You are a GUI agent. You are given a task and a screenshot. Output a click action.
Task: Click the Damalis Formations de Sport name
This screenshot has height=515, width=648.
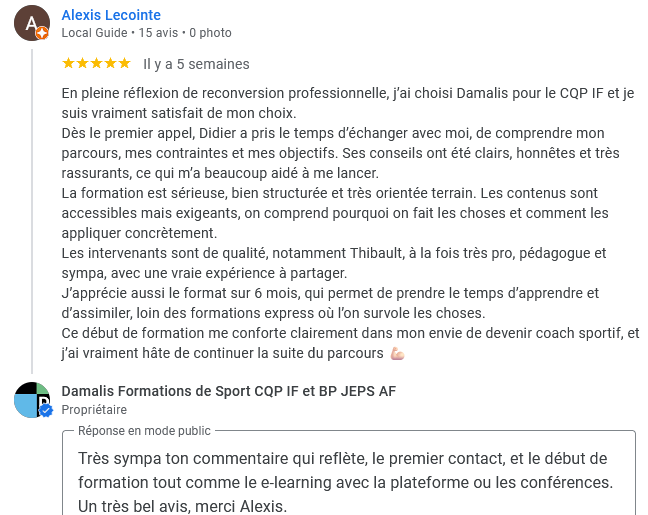(x=229, y=391)
